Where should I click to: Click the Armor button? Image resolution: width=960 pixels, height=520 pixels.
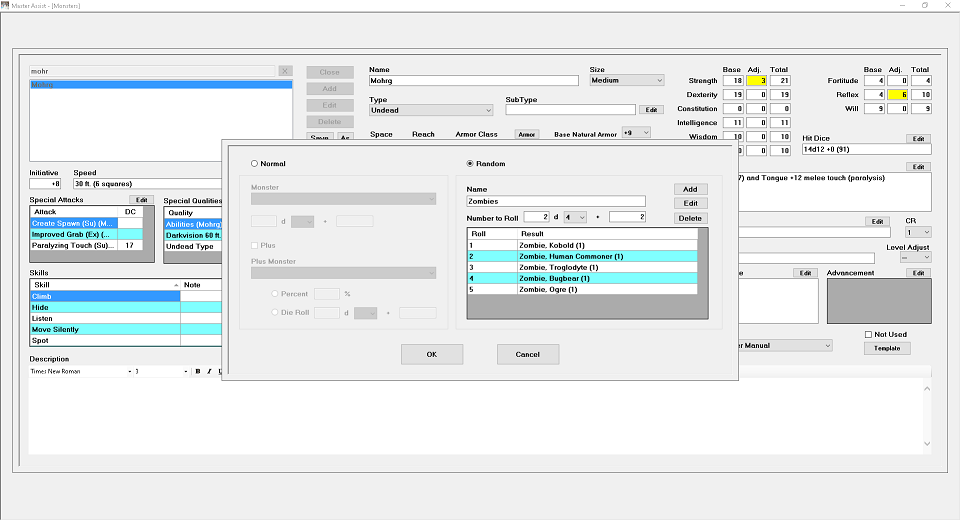click(527, 134)
